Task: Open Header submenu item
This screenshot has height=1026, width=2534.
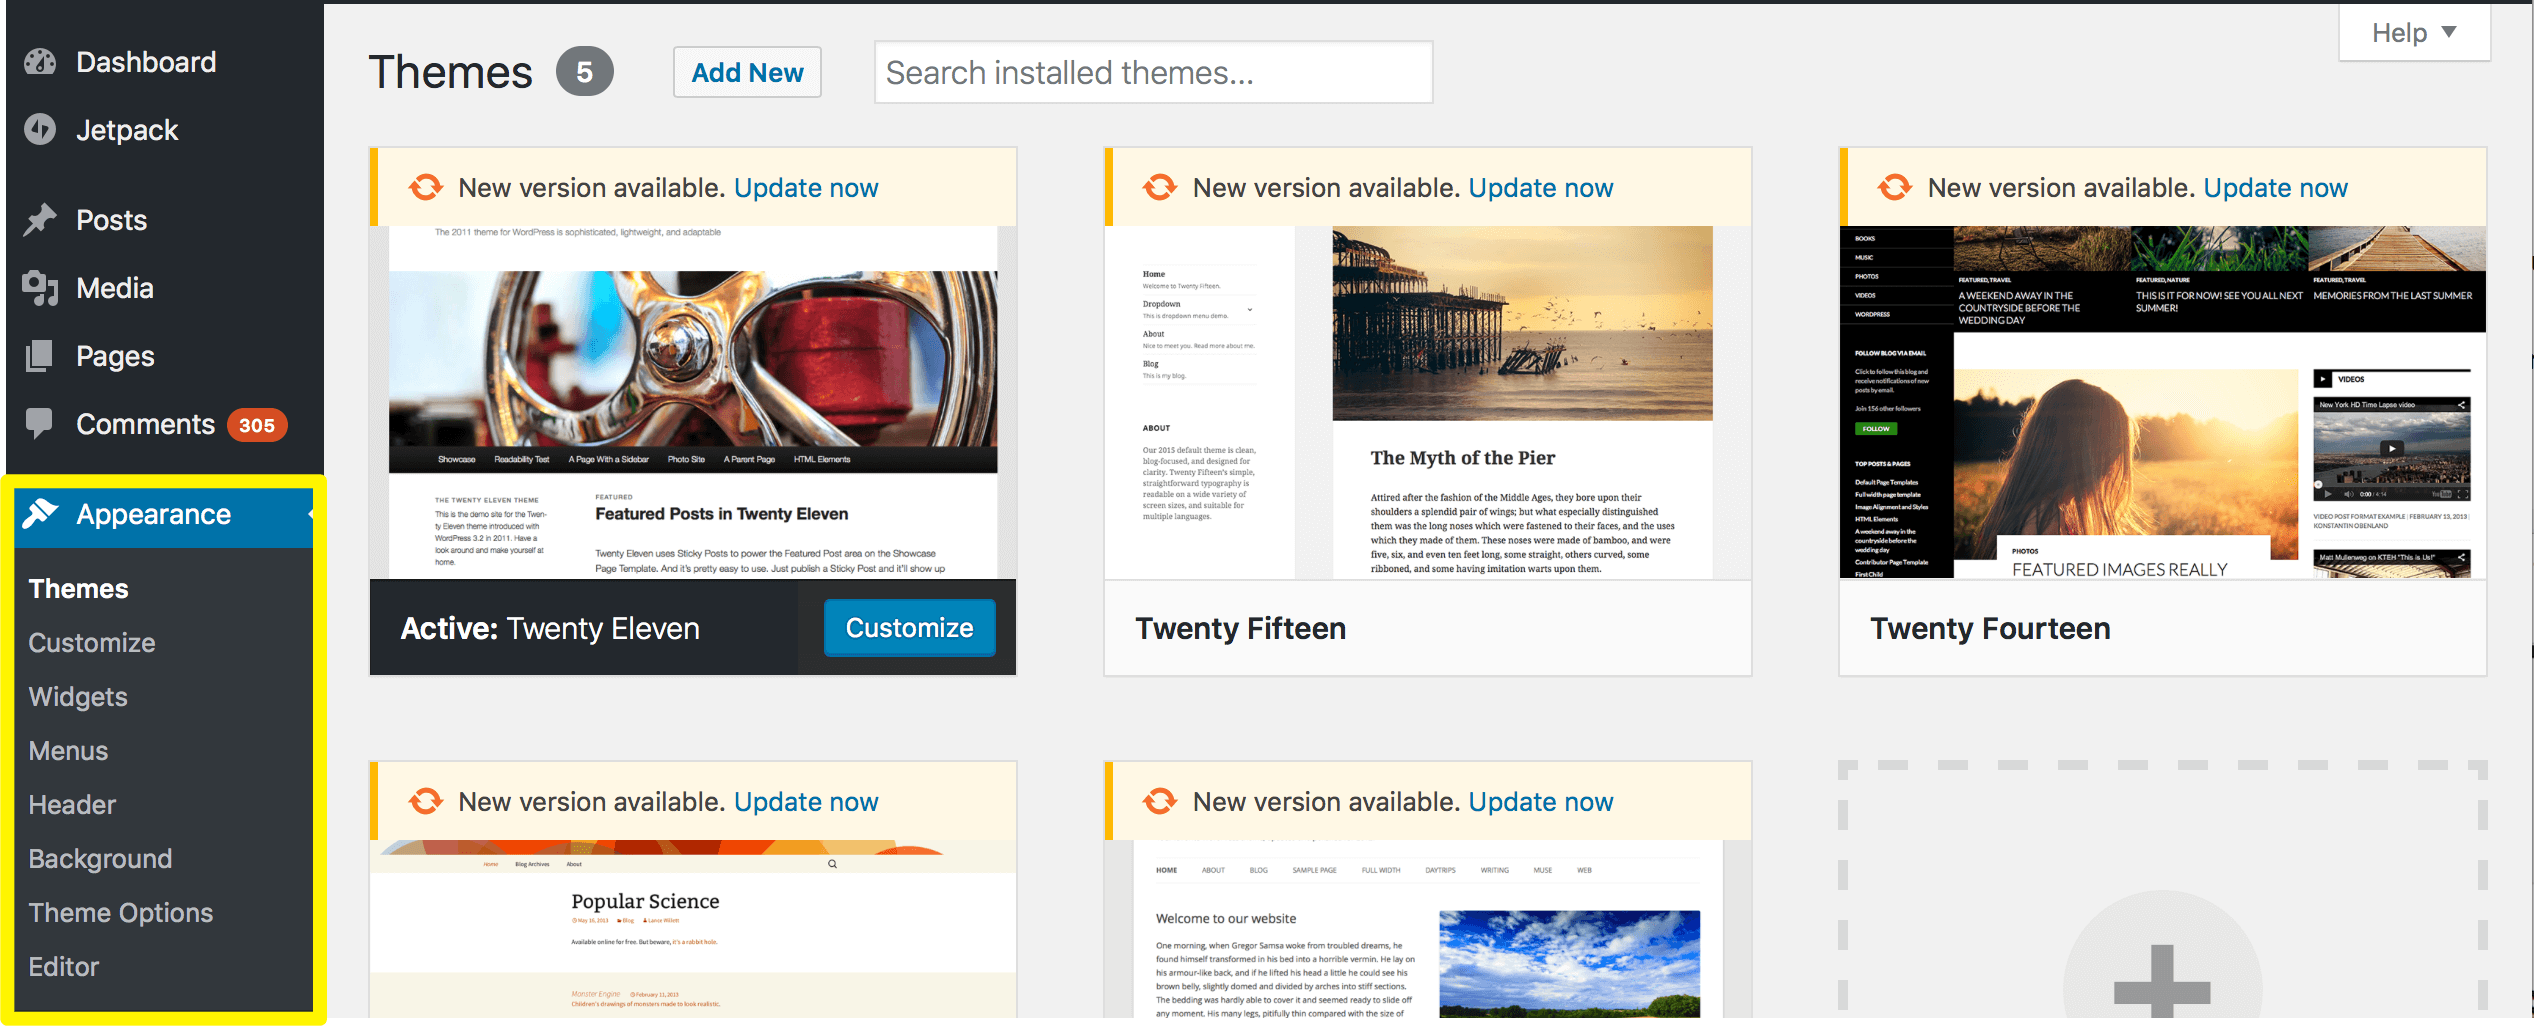Action: (72, 805)
